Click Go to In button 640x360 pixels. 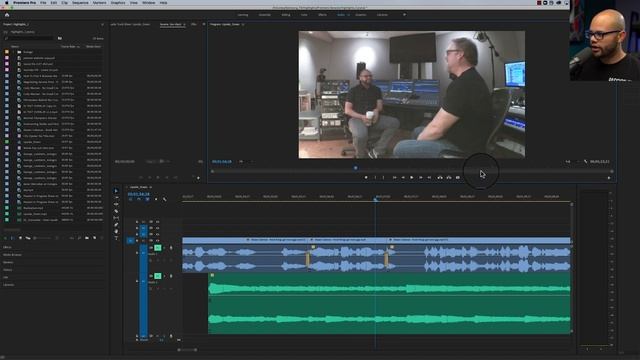[394, 178]
